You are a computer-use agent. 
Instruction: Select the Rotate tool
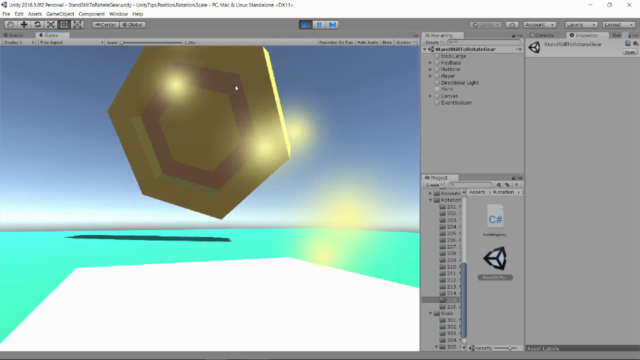coord(38,25)
